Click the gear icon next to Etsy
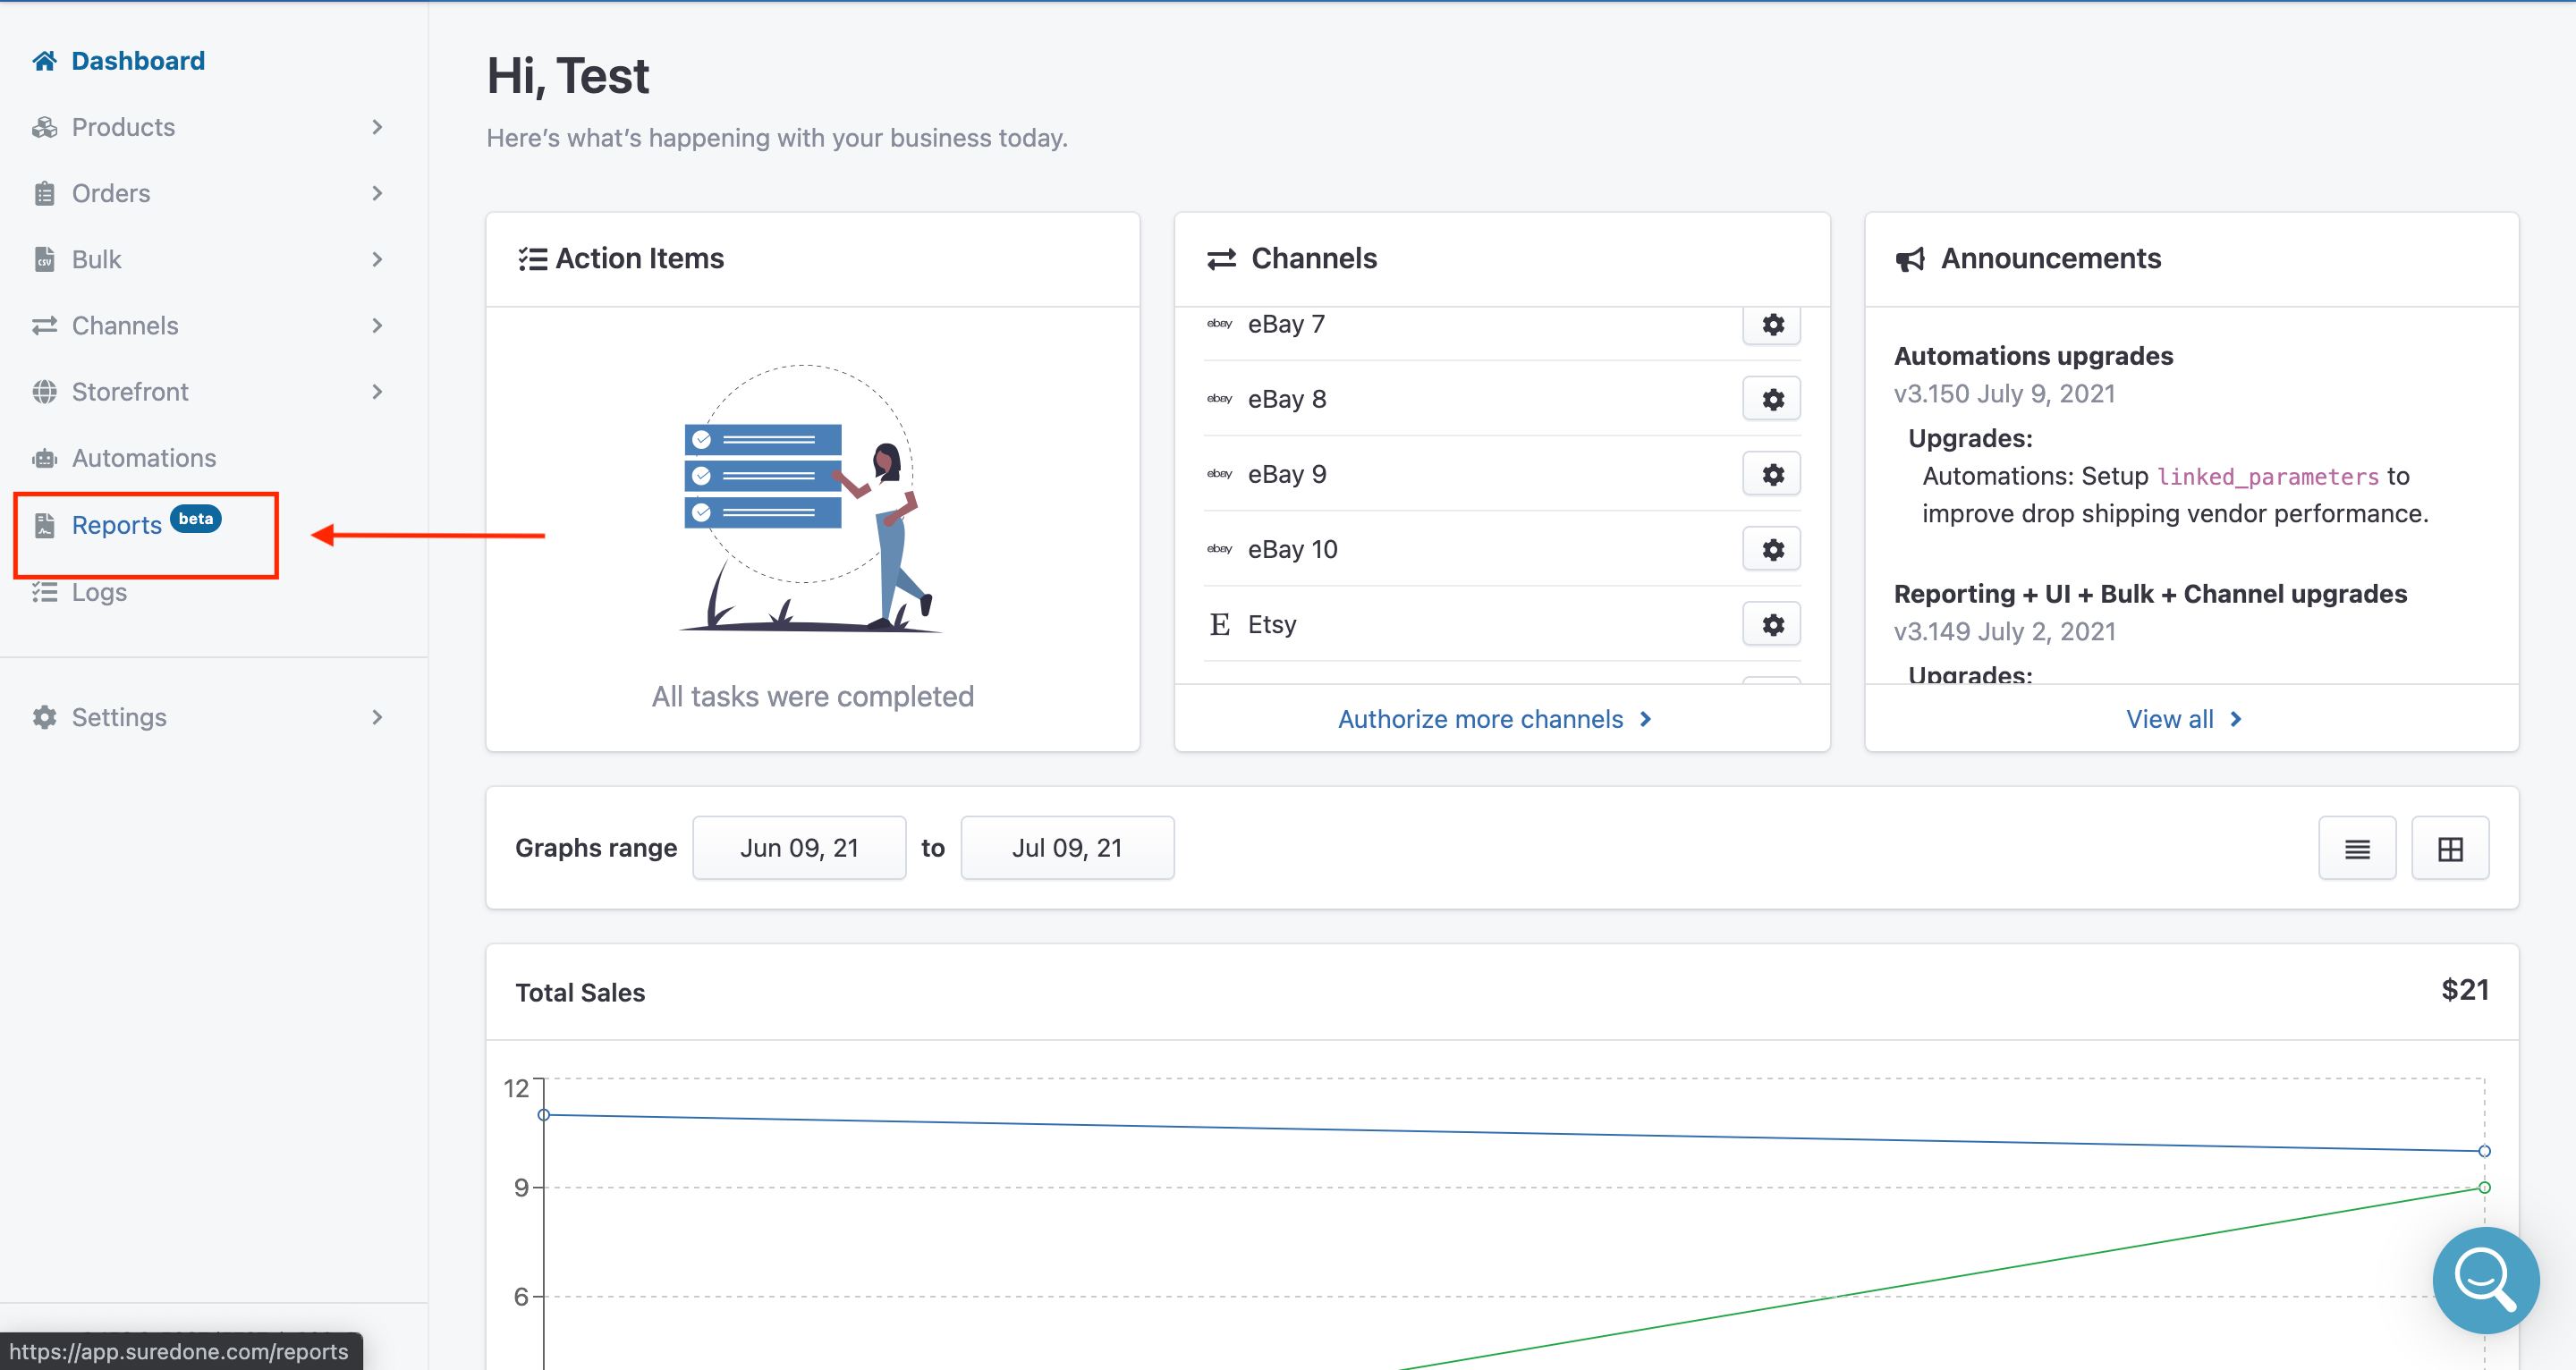 pos(1771,624)
